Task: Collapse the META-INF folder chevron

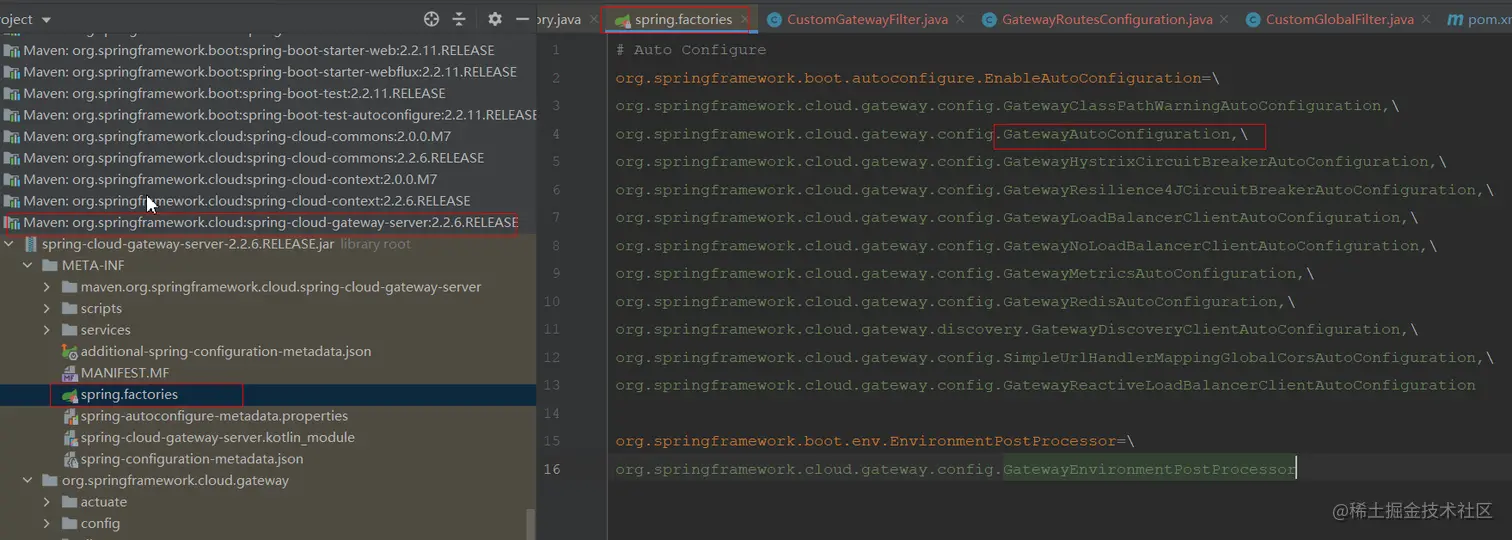Action: [28, 265]
